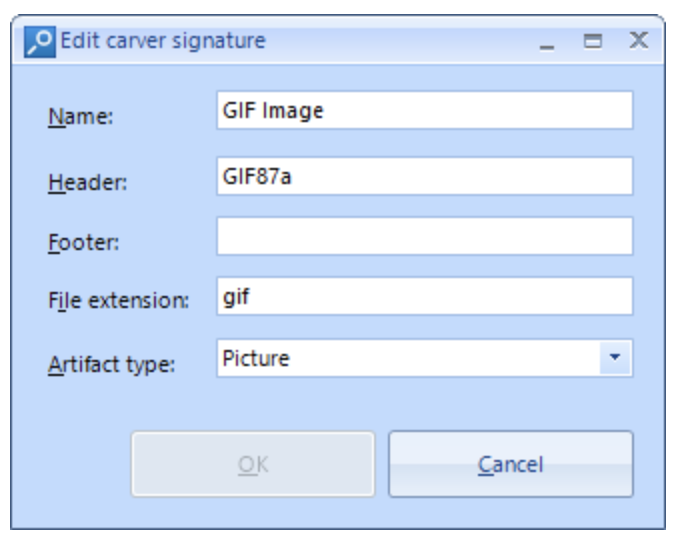Maximize the Edit carver signature dialog
Viewport: 678px width, 542px height.
tap(593, 42)
